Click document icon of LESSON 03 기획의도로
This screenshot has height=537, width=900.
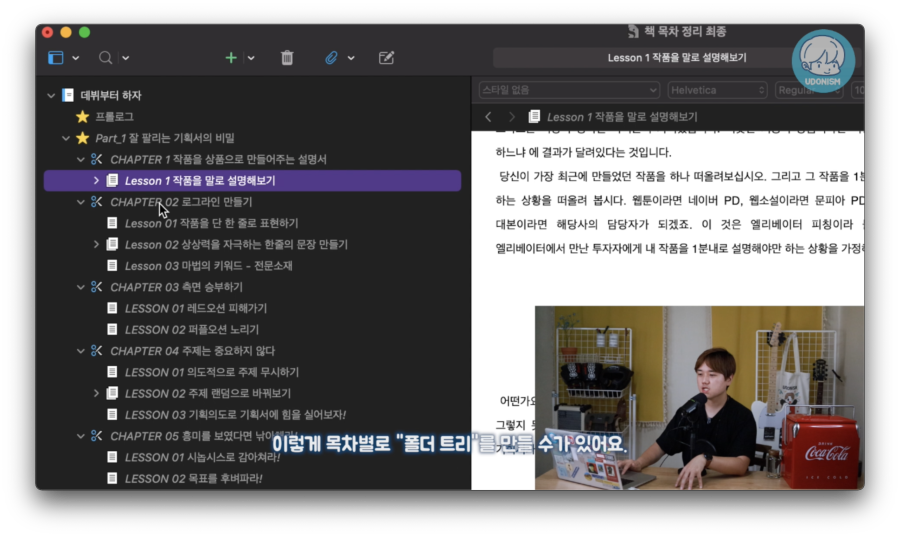[112, 415]
